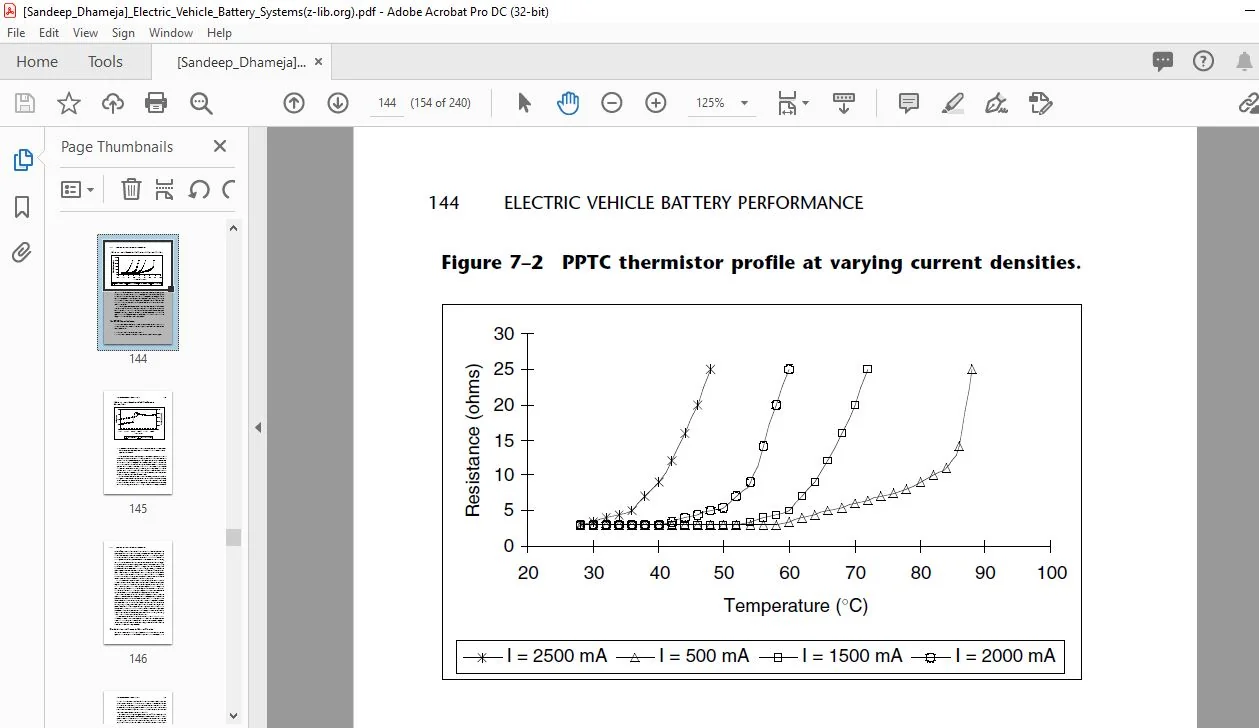The width and height of the screenshot is (1259, 728).
Task: Click the Stamp or redact tool icon
Action: 1040,103
